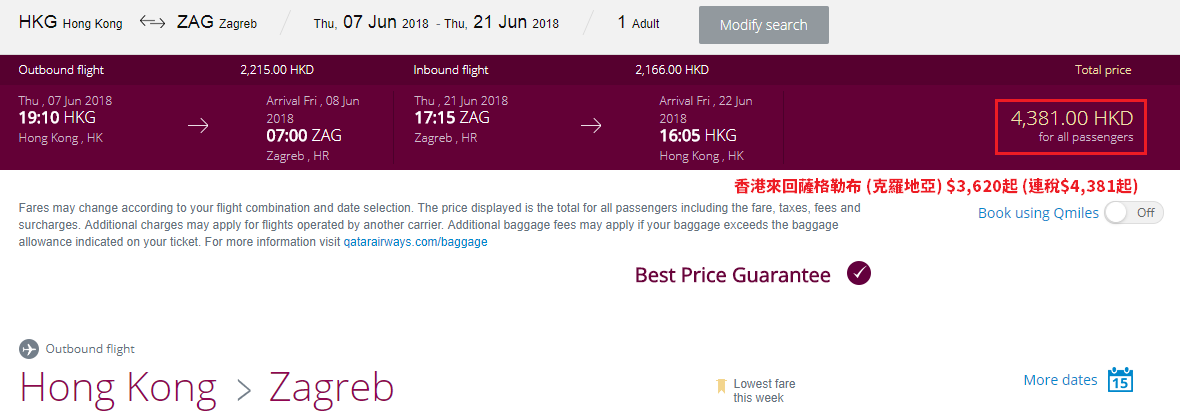Click the Book using Qmiles label
Screen dimensions: 1180x417
pos(1039,213)
